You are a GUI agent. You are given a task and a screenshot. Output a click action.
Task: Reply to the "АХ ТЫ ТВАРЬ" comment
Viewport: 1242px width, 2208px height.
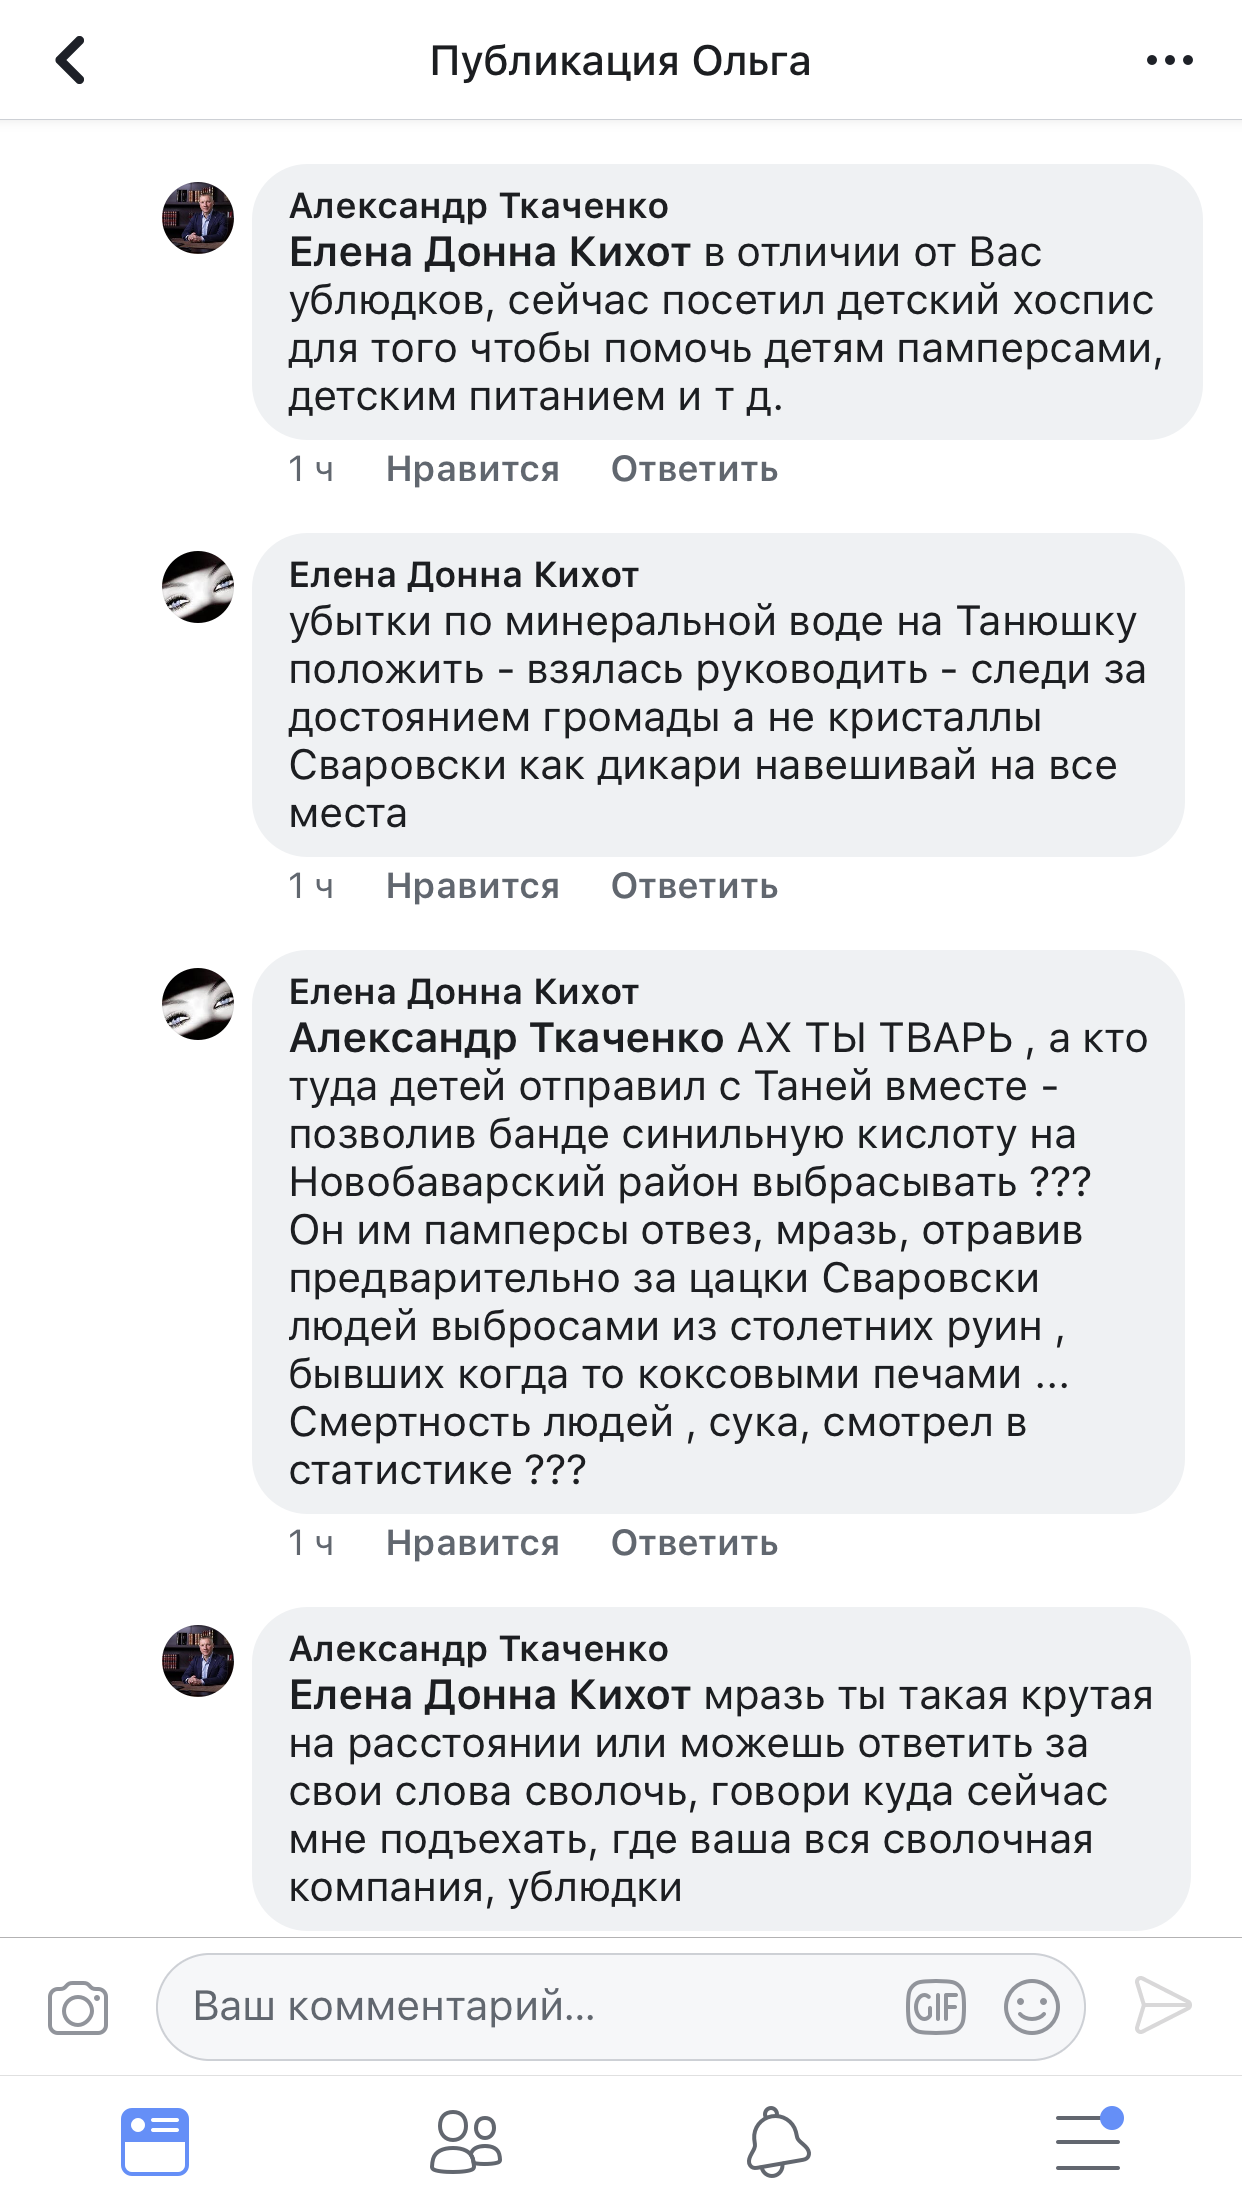pyautogui.click(x=694, y=1543)
